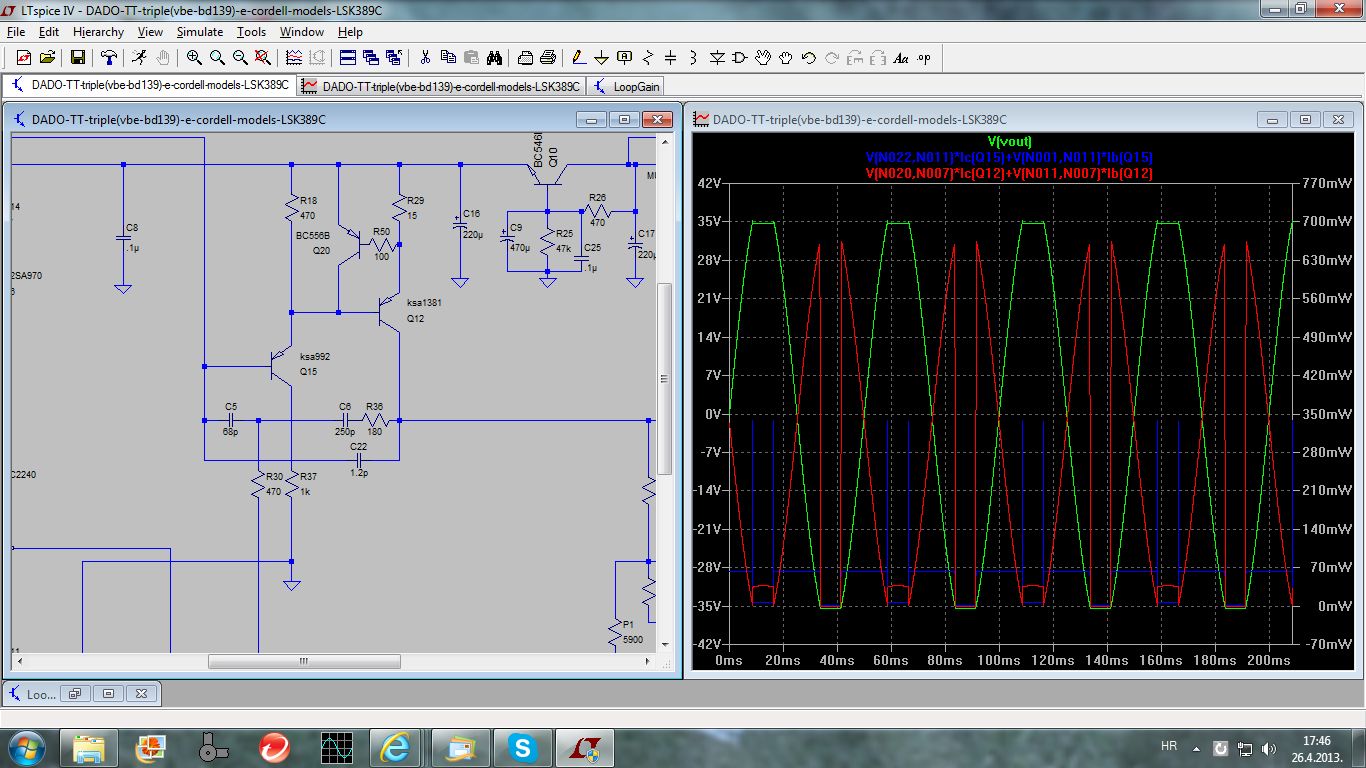Click the 42V left axis label
This screenshot has width=1366, height=768.
coord(708,183)
